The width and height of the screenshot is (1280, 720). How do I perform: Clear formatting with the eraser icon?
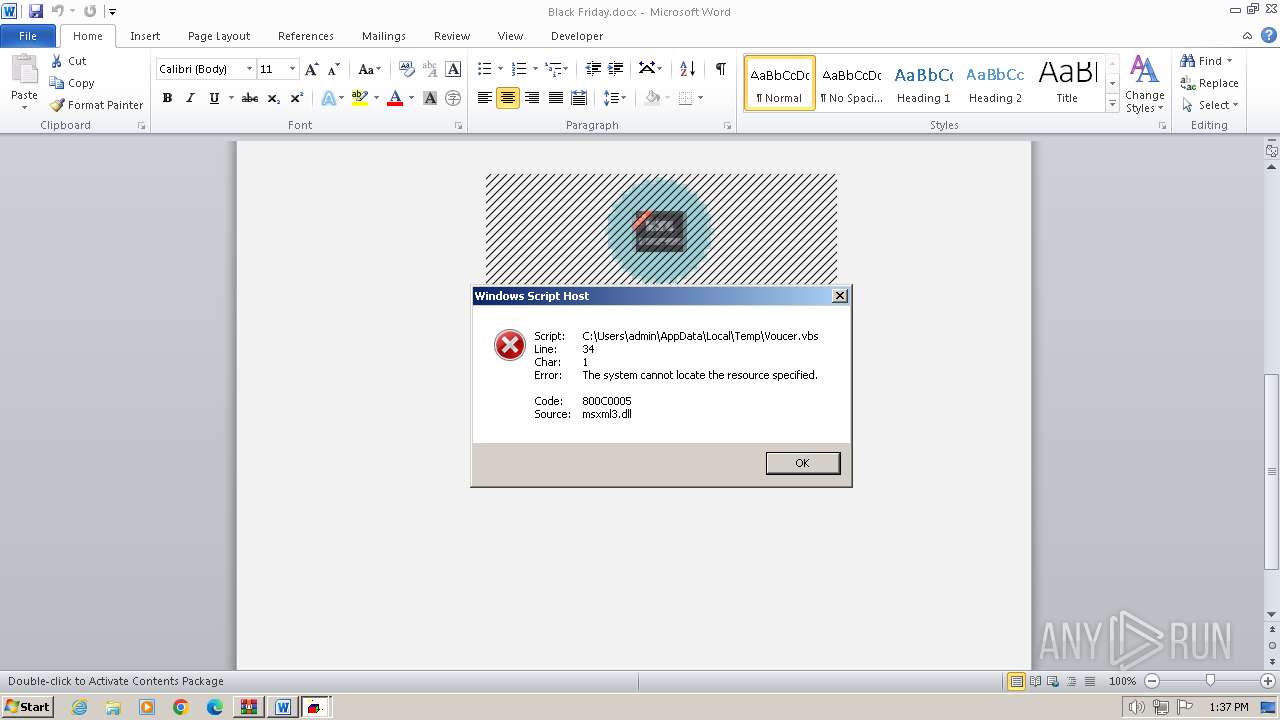[x=406, y=69]
